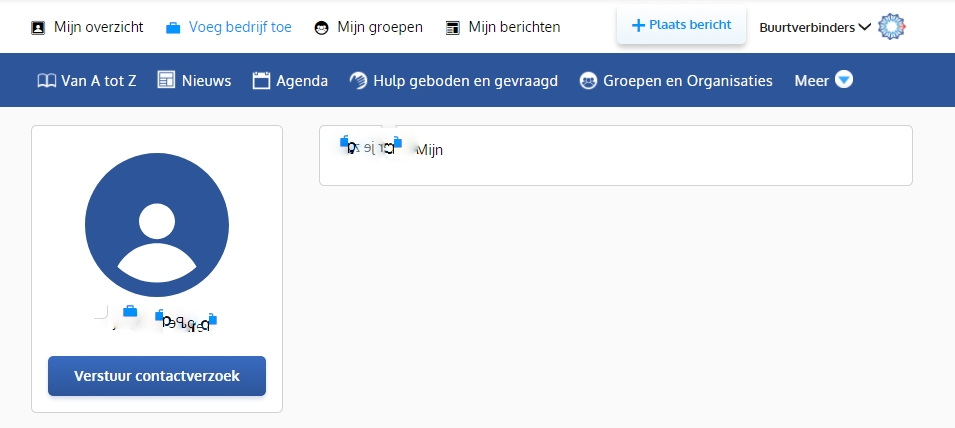Image resolution: width=955 pixels, height=428 pixels.
Task: Click the Hulp geboden en gevraagd hand icon
Action: 358,80
